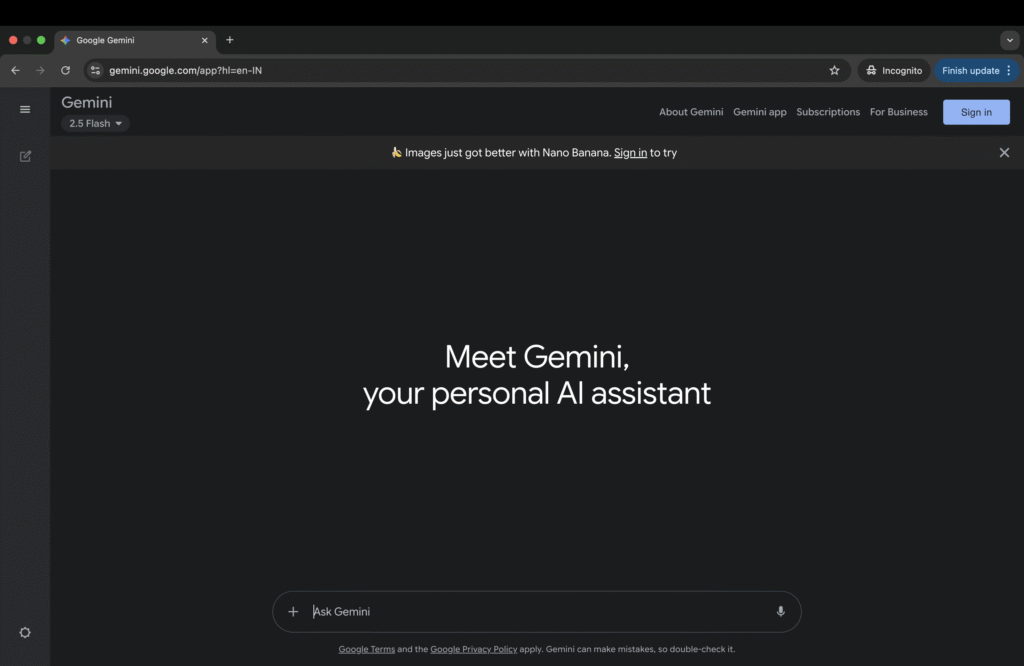Open Gemini settings via the gear icon
The image size is (1024, 666).
(x=25, y=632)
